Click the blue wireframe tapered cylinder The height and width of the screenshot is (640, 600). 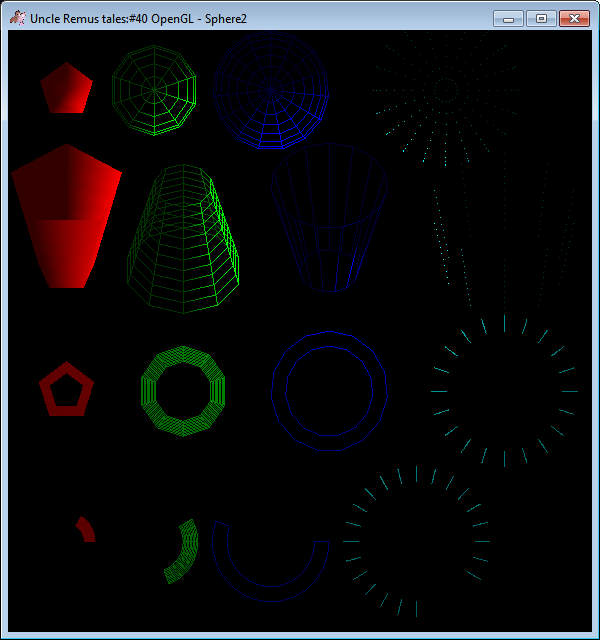[x=328, y=218]
